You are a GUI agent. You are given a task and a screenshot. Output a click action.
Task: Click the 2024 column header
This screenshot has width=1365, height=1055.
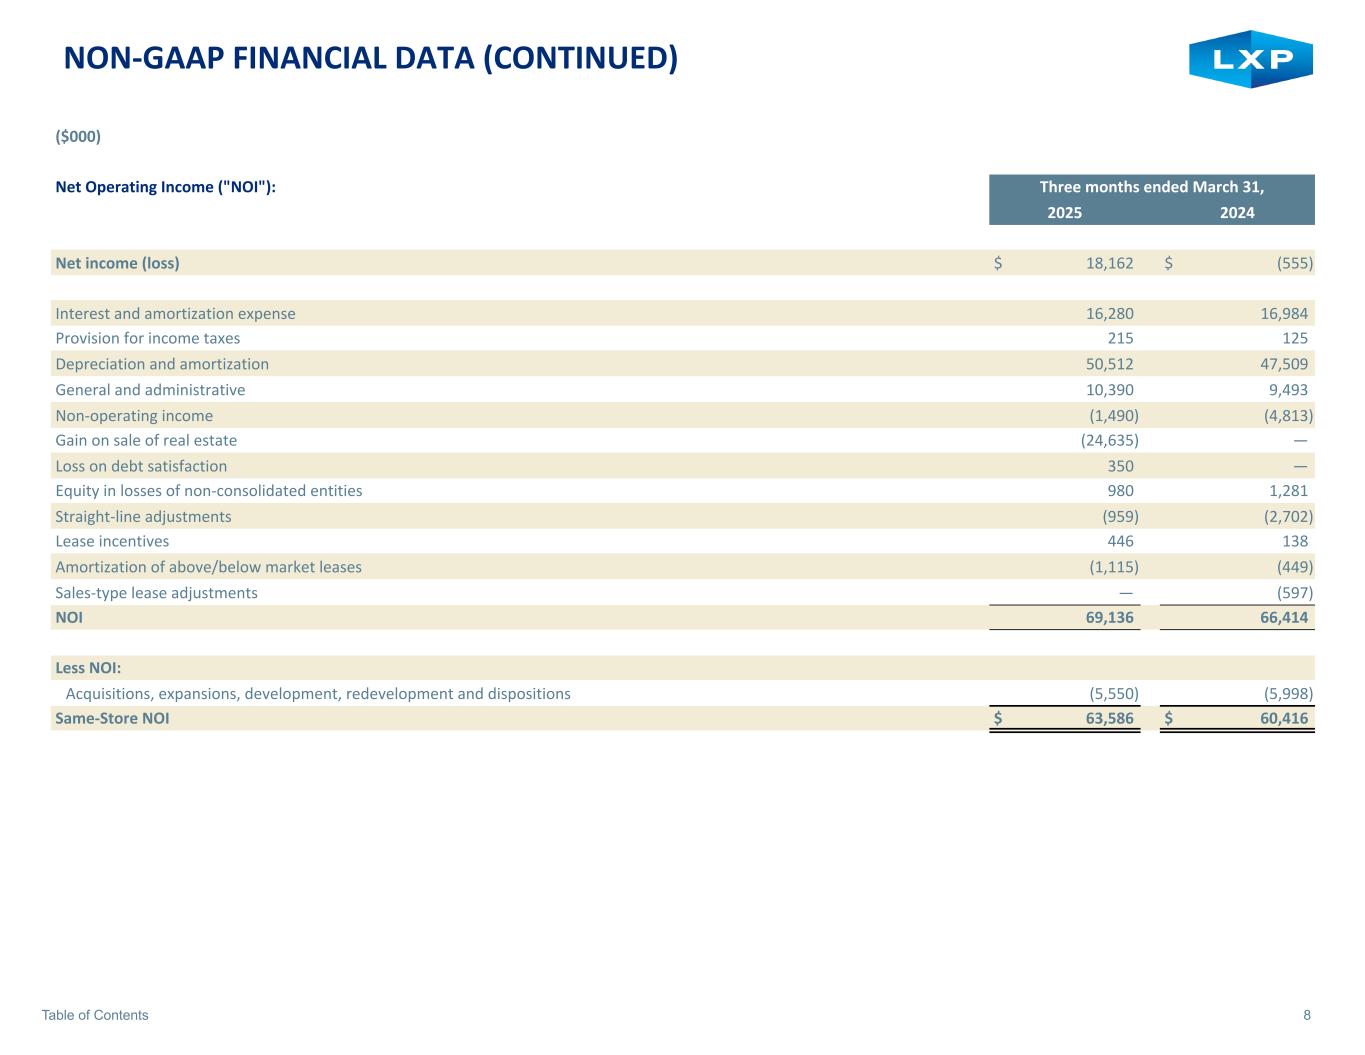click(1237, 212)
